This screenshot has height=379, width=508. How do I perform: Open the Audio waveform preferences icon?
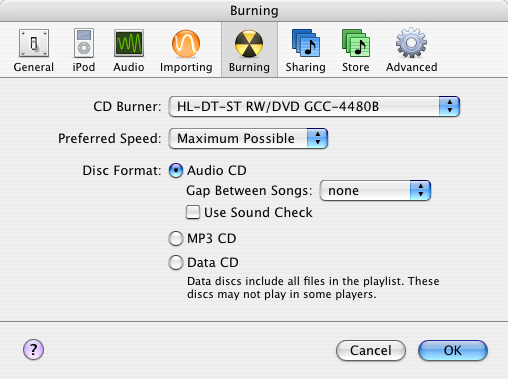pos(129,43)
